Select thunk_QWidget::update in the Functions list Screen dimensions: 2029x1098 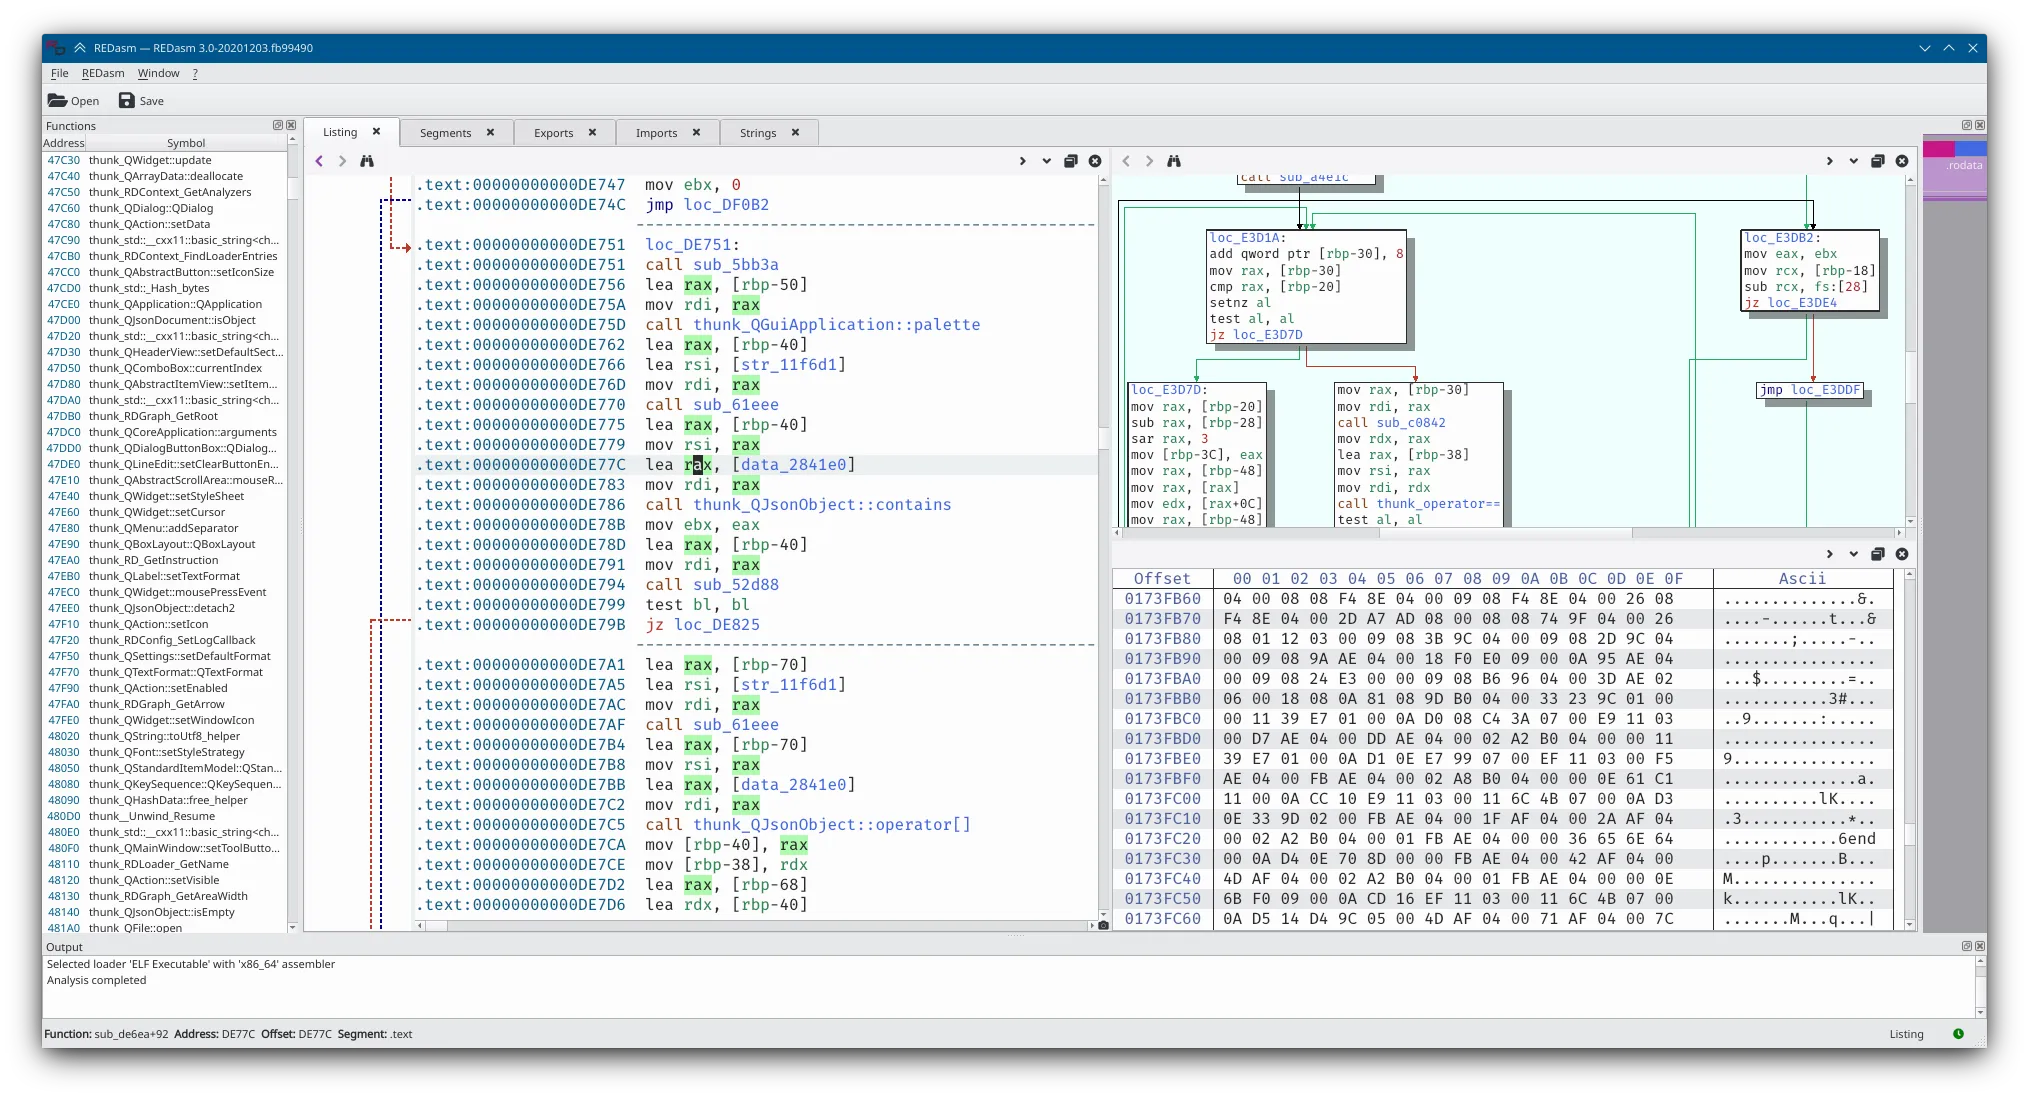click(152, 160)
